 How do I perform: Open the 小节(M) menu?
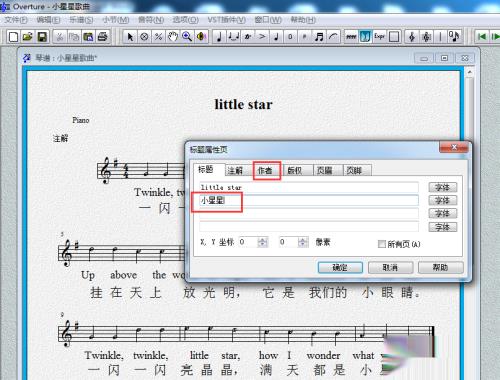point(116,20)
